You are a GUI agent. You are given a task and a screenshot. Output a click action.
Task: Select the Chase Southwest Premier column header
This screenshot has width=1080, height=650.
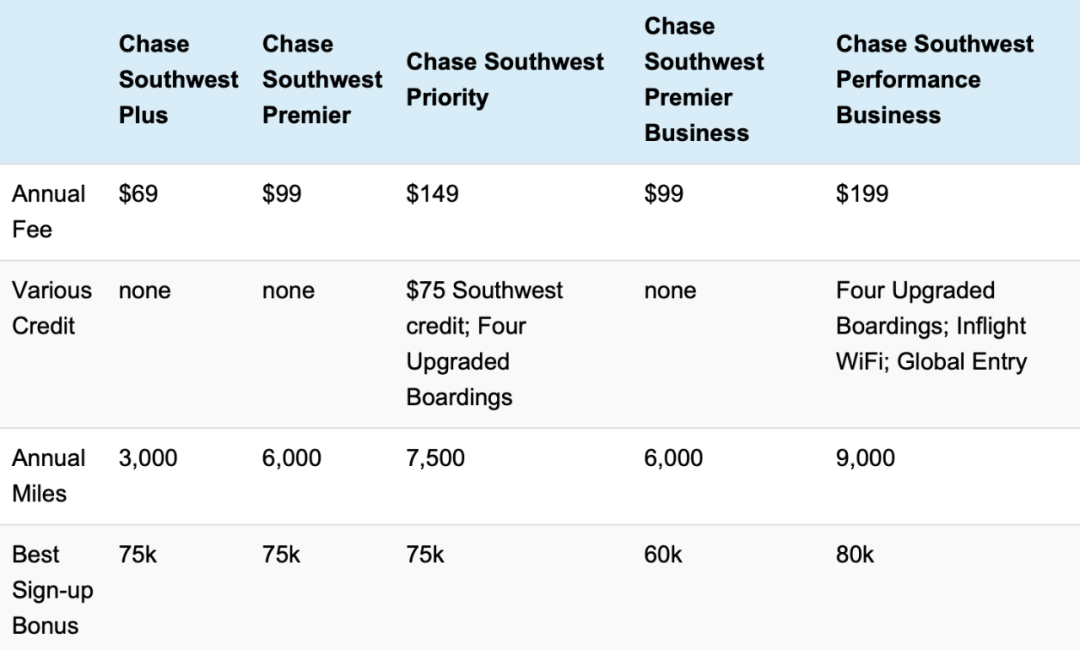pos(322,79)
